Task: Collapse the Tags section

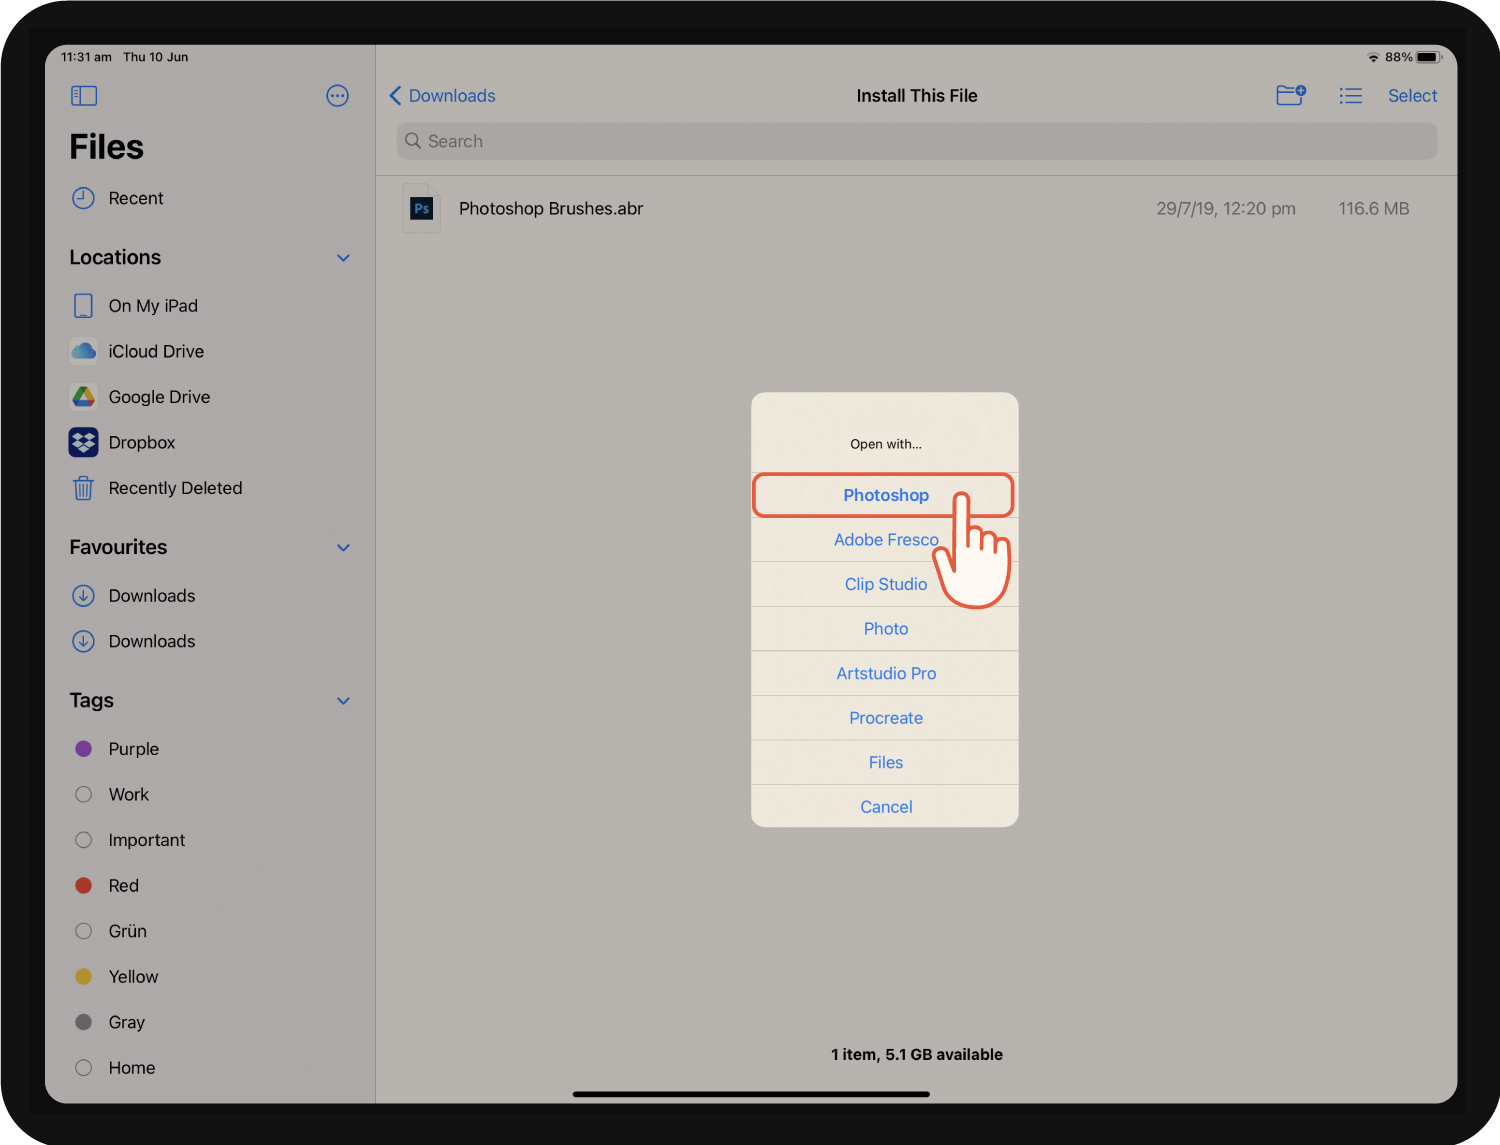Action: 344,701
